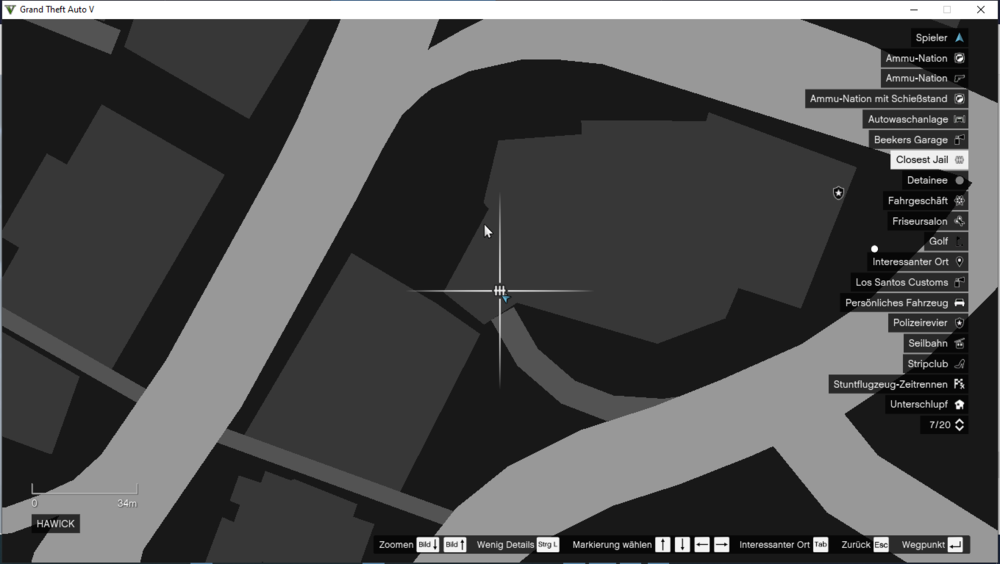Click the HAWICK district label
Image resolution: width=1000 pixels, height=564 pixels.
coord(55,524)
